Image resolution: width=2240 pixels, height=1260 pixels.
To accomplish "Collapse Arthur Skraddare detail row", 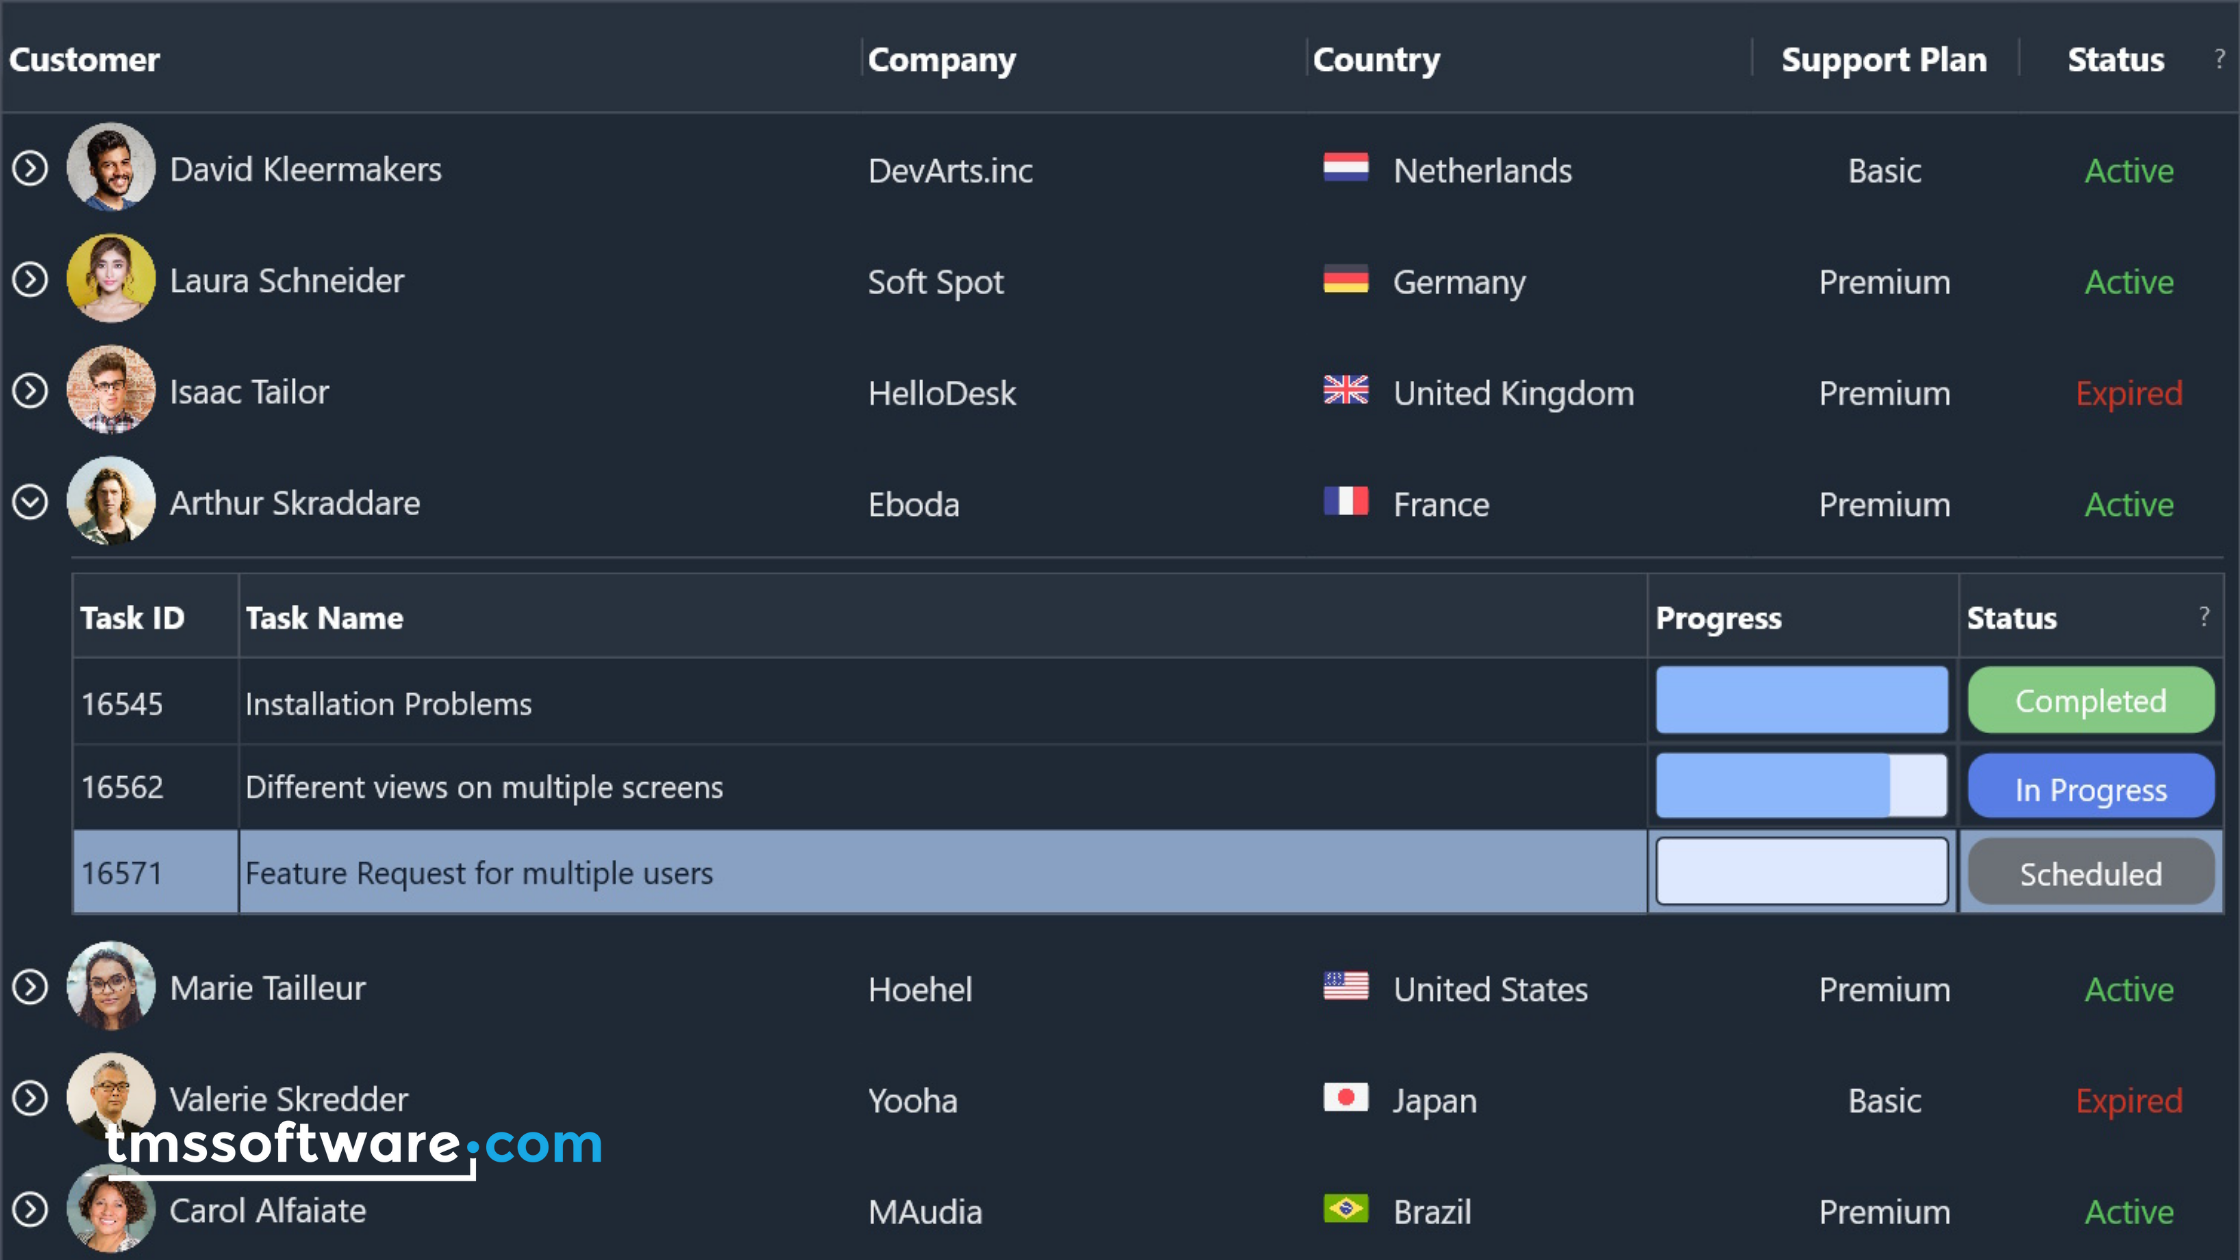I will (30, 502).
